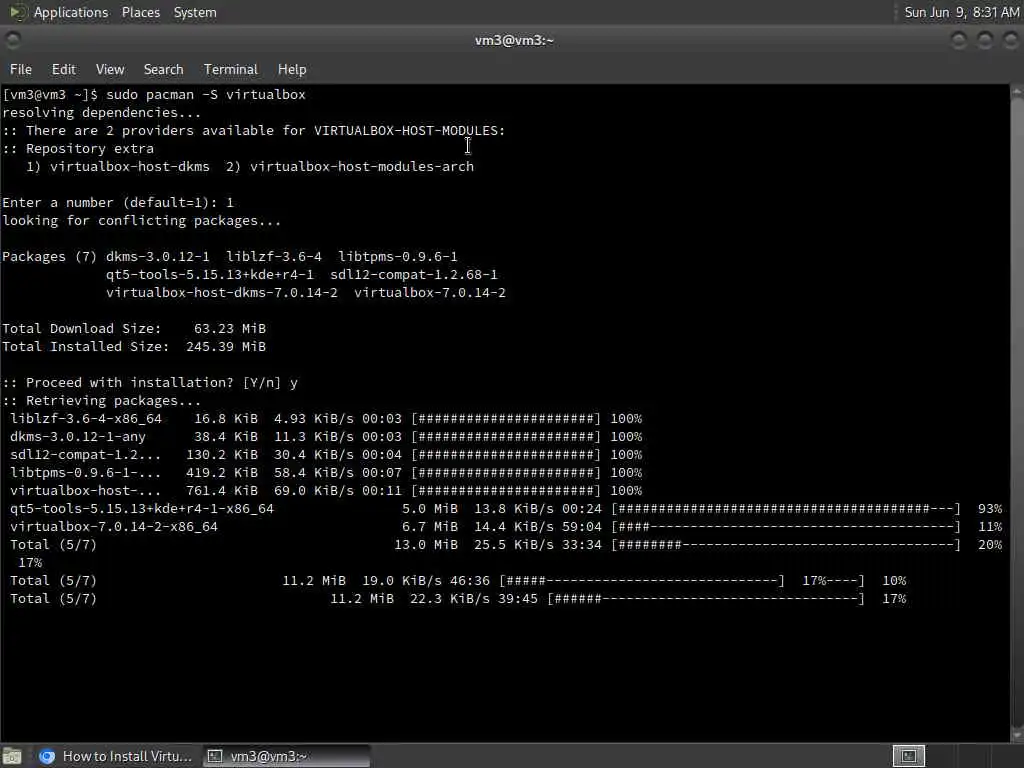The height and width of the screenshot is (768, 1024).
Task: Click the virtualbox-7.0.14-2 11% progress bar
Action: pyautogui.click(x=786, y=526)
